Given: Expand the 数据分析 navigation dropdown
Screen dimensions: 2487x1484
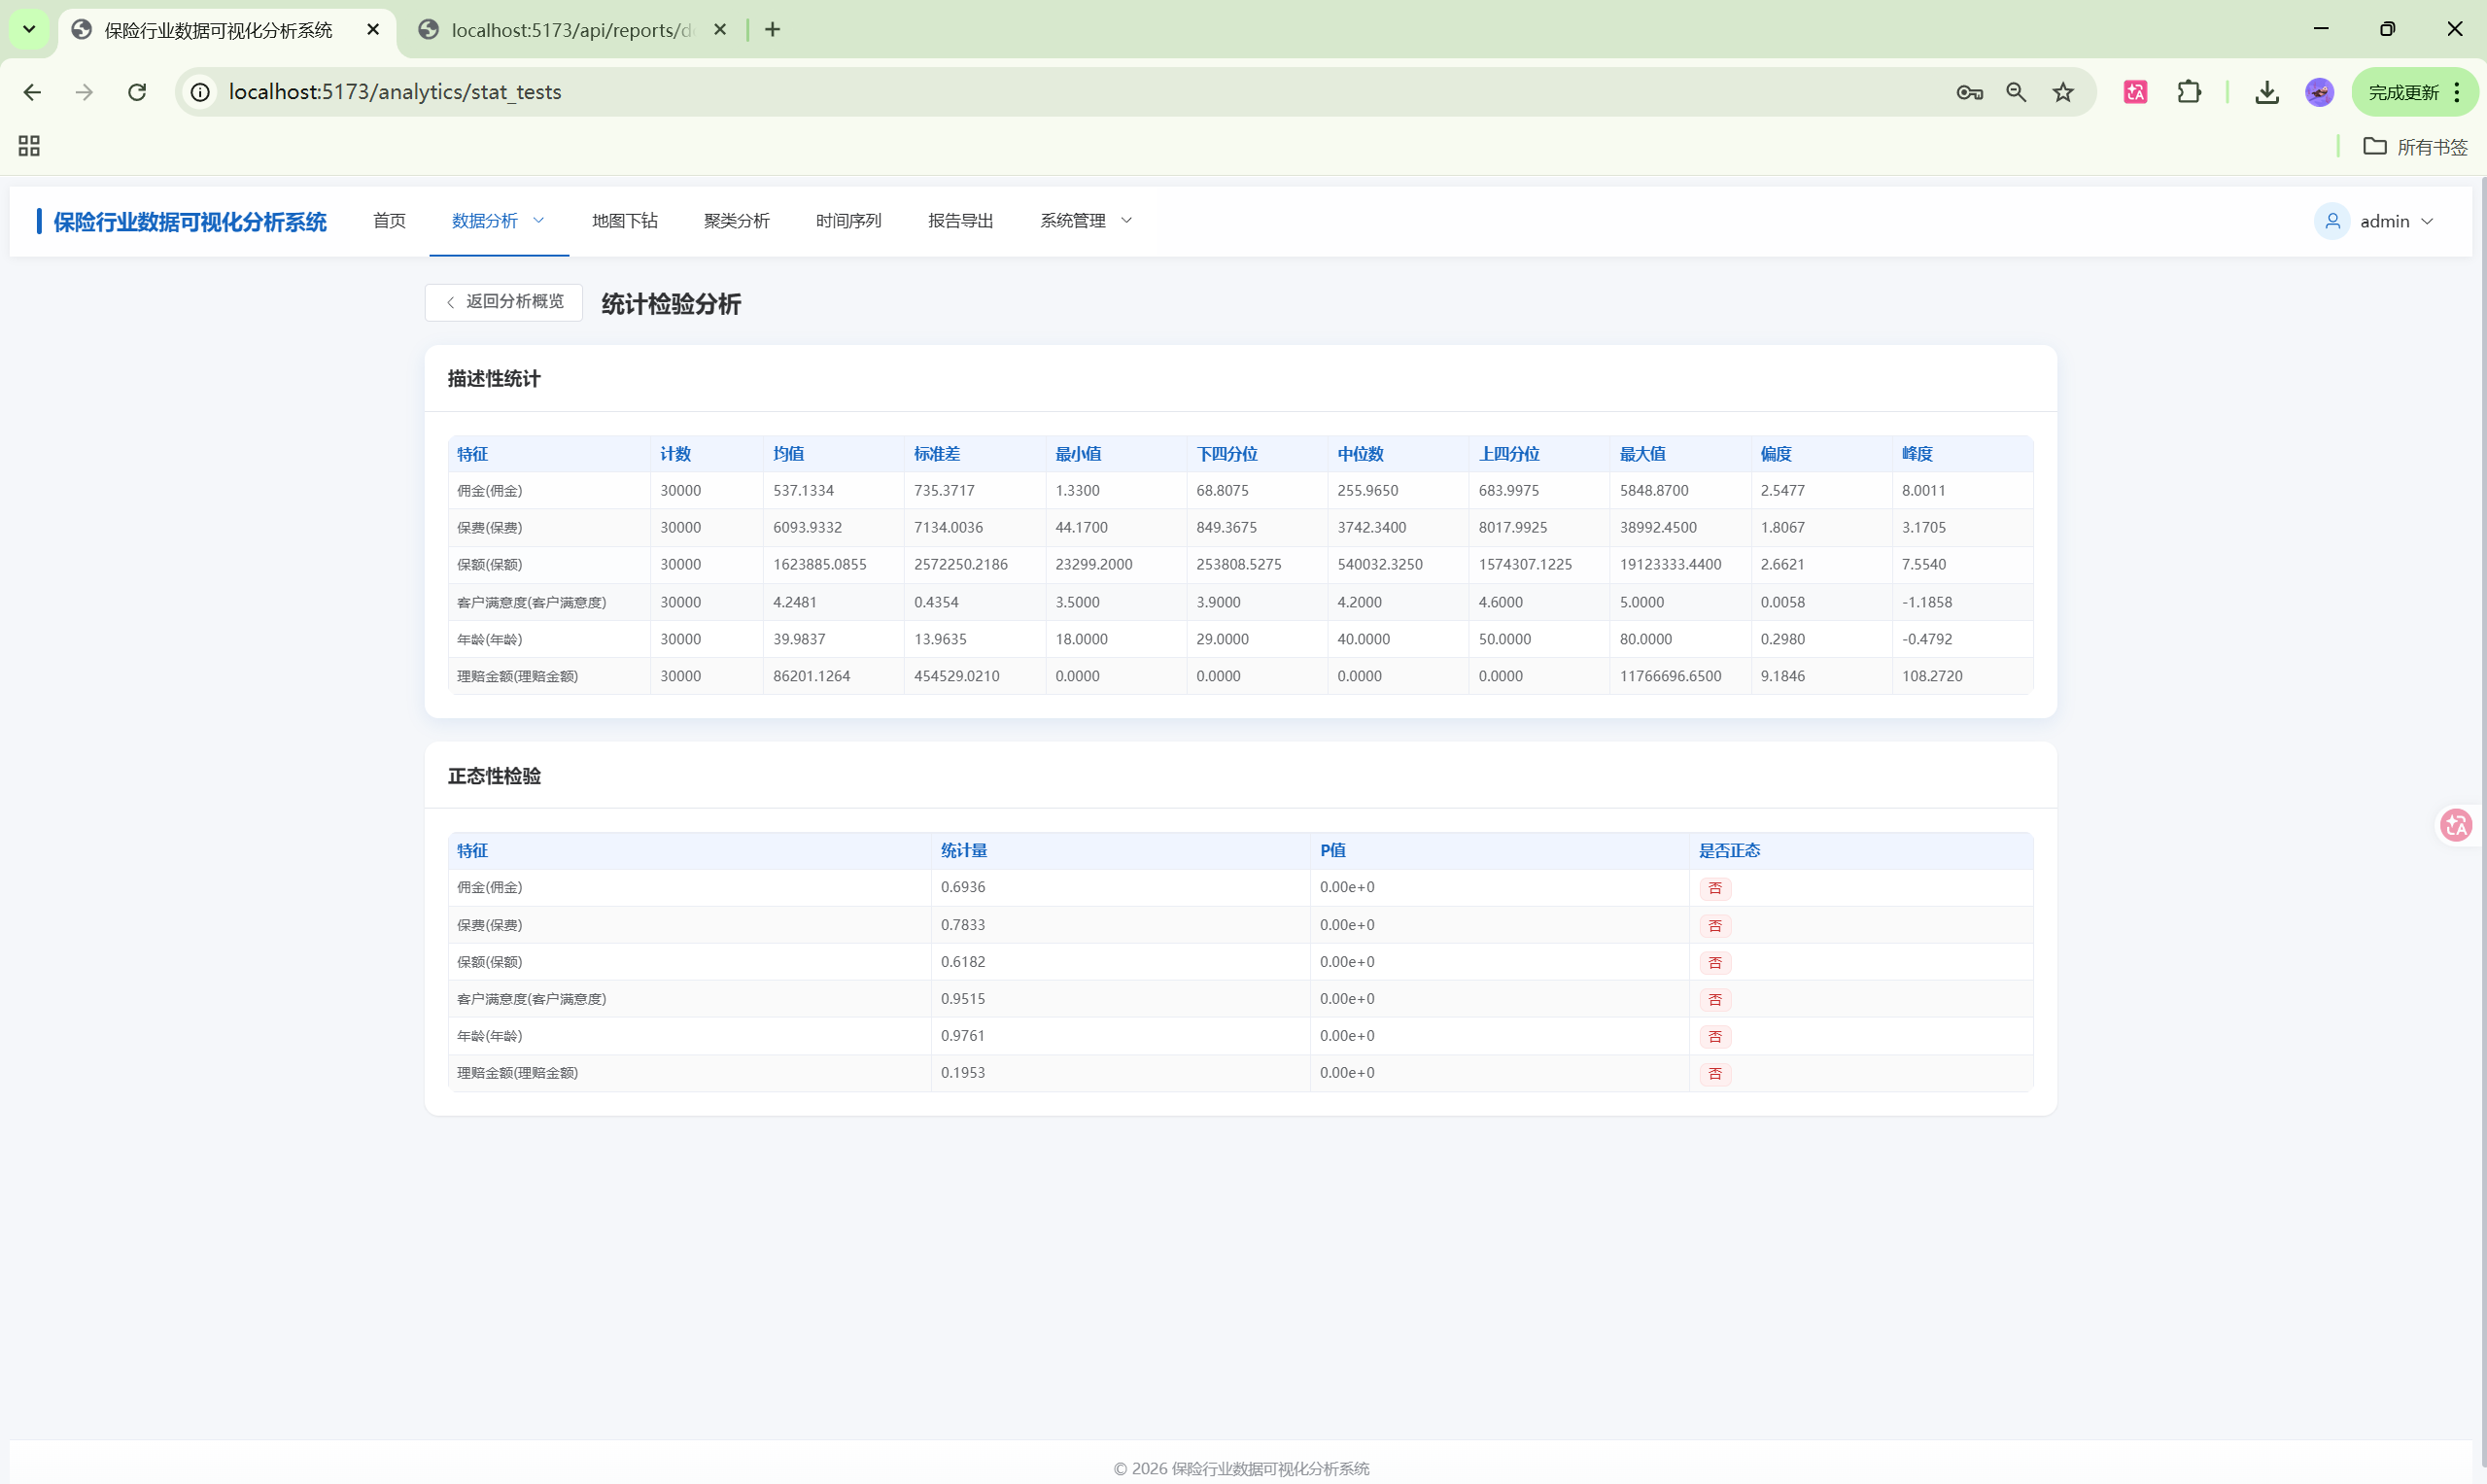Looking at the screenshot, I should [x=498, y=221].
